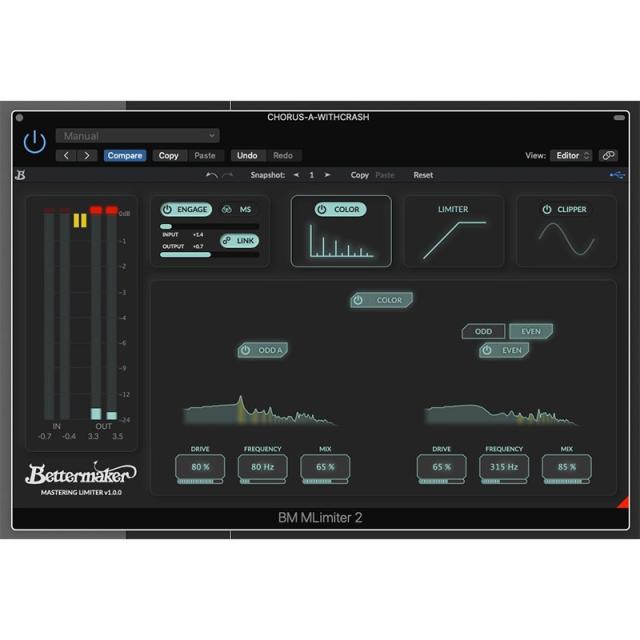The width and height of the screenshot is (640, 640).
Task: Click the FREQUENCY 315 Hz field
Action: 504,469
